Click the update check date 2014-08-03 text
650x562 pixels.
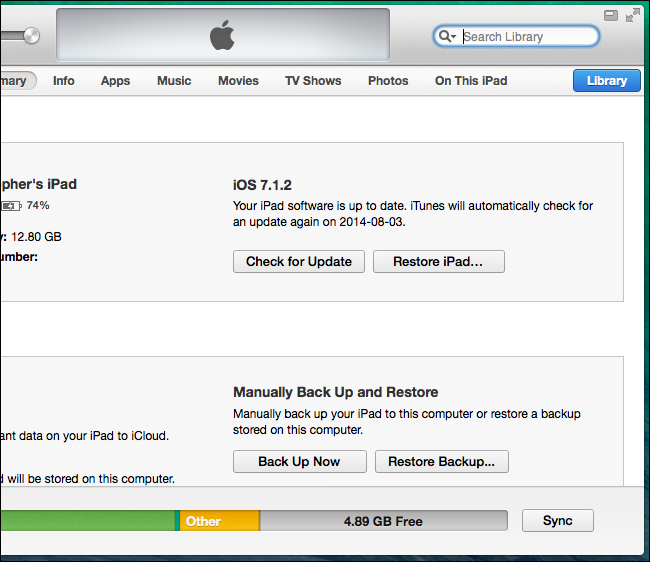[x=371, y=222]
